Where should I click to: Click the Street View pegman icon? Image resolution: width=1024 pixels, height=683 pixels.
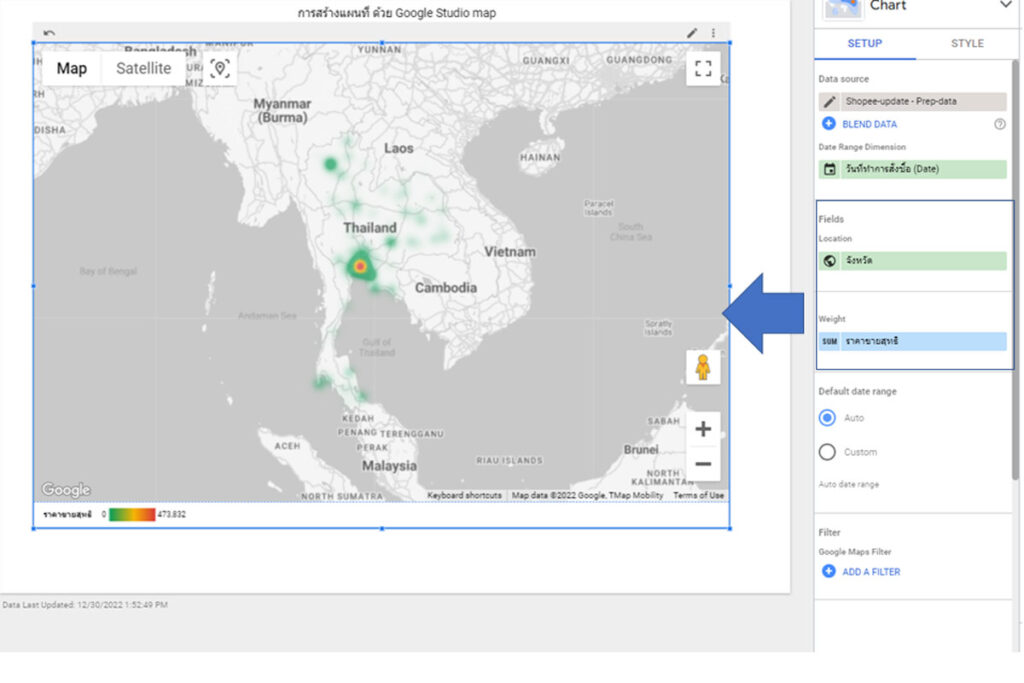pyautogui.click(x=703, y=367)
